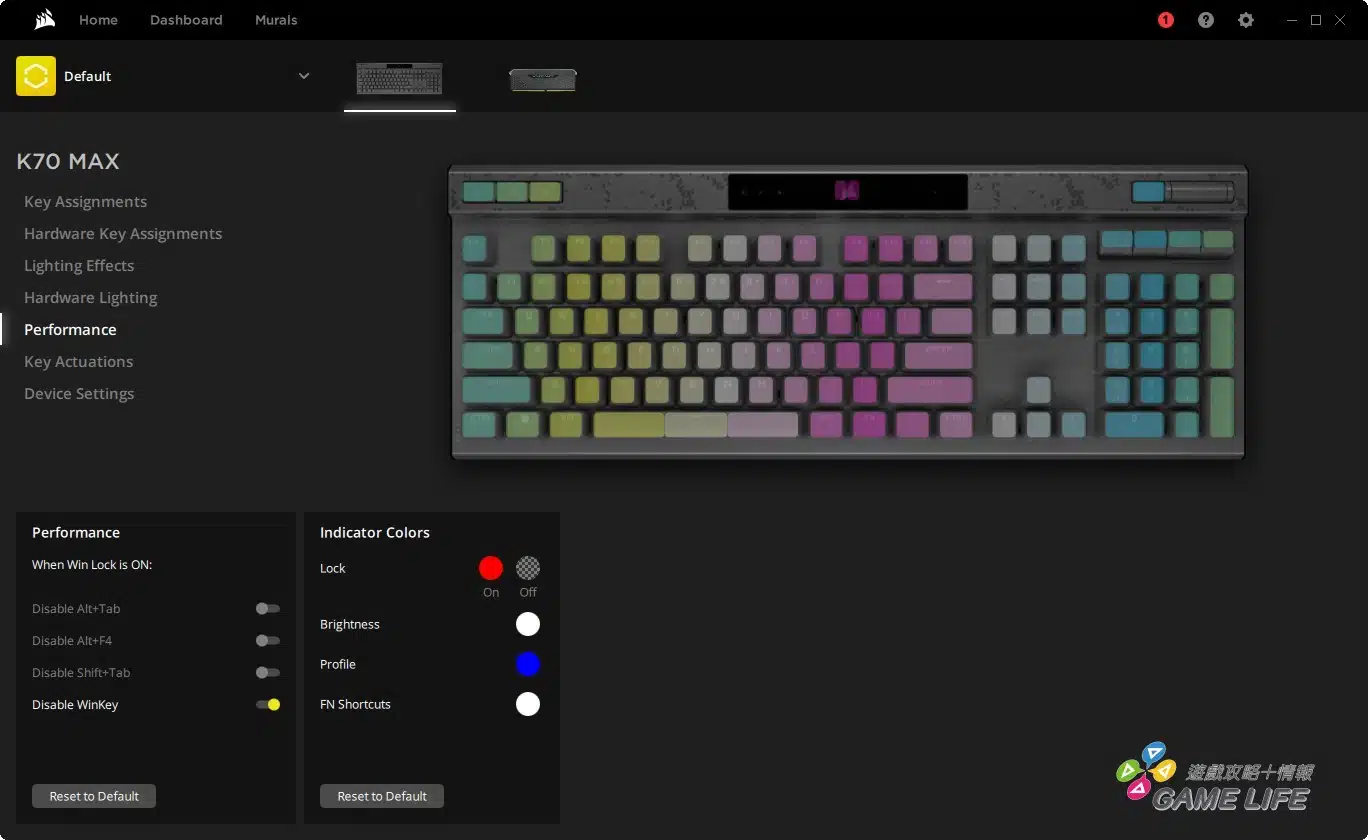Turn off Disable WinKey switch
Image resolution: width=1368 pixels, height=840 pixels.
[x=267, y=705]
